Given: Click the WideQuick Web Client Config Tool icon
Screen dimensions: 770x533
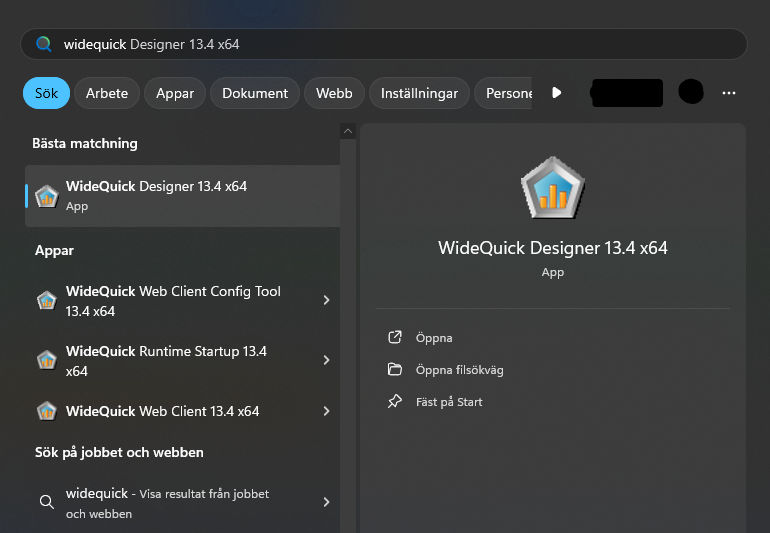Looking at the screenshot, I should pyautogui.click(x=47, y=300).
